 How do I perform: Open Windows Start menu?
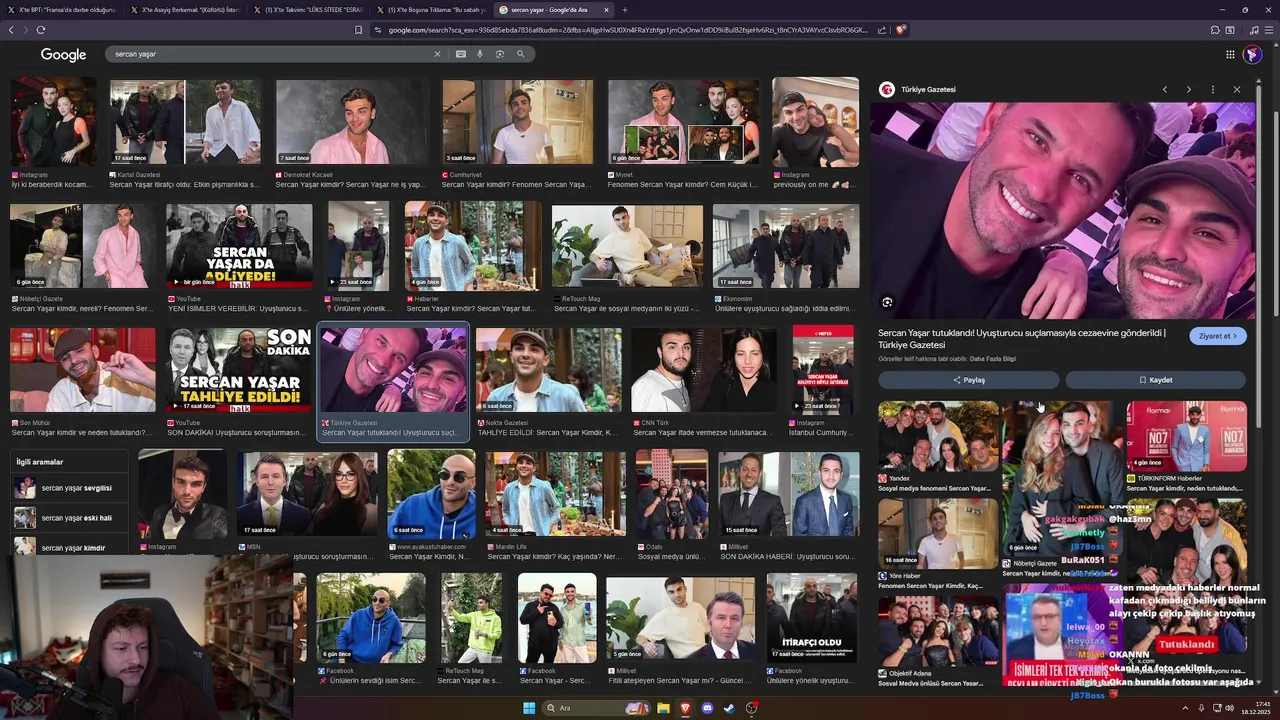529,708
